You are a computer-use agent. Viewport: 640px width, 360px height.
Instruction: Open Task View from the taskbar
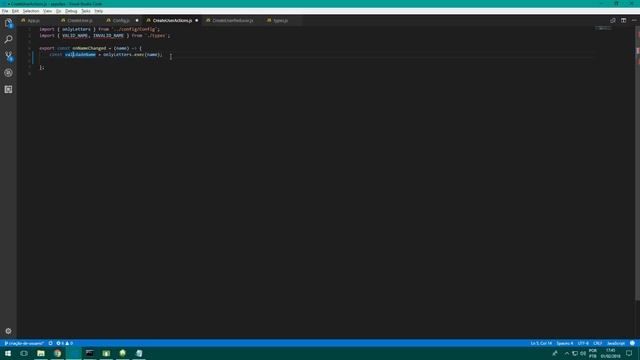point(24,353)
